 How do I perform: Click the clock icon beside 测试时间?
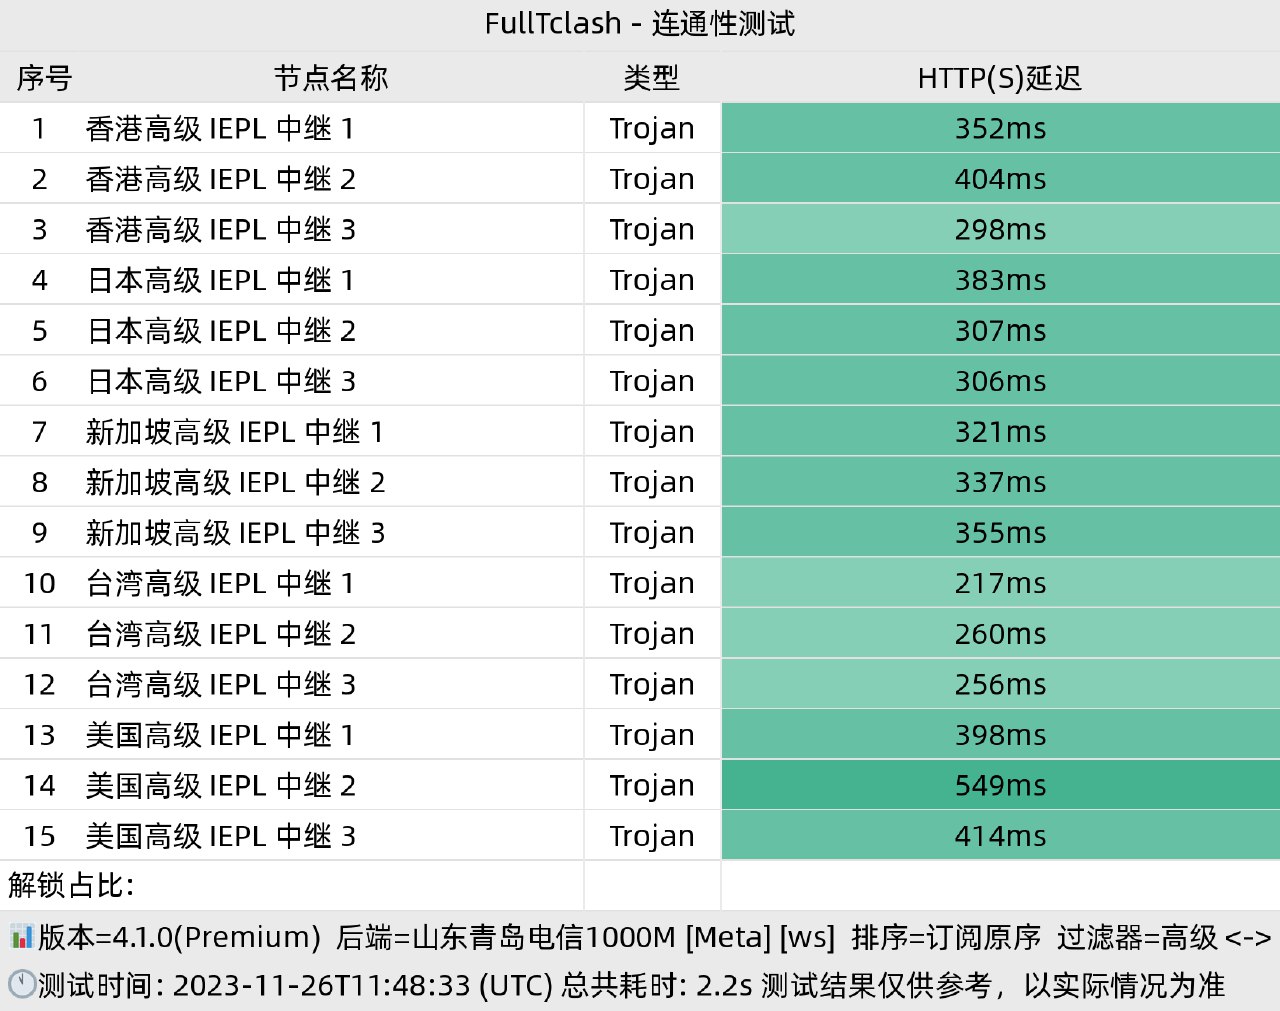click(x=21, y=985)
